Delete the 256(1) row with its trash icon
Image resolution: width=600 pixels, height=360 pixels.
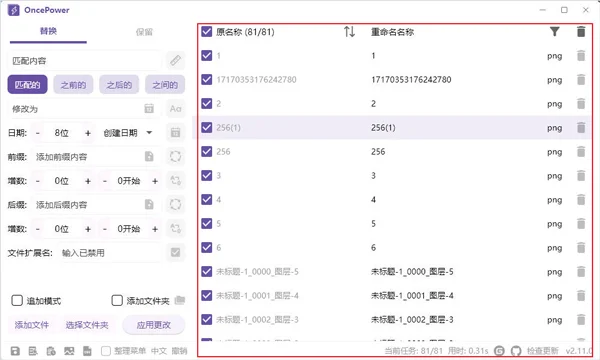point(581,127)
